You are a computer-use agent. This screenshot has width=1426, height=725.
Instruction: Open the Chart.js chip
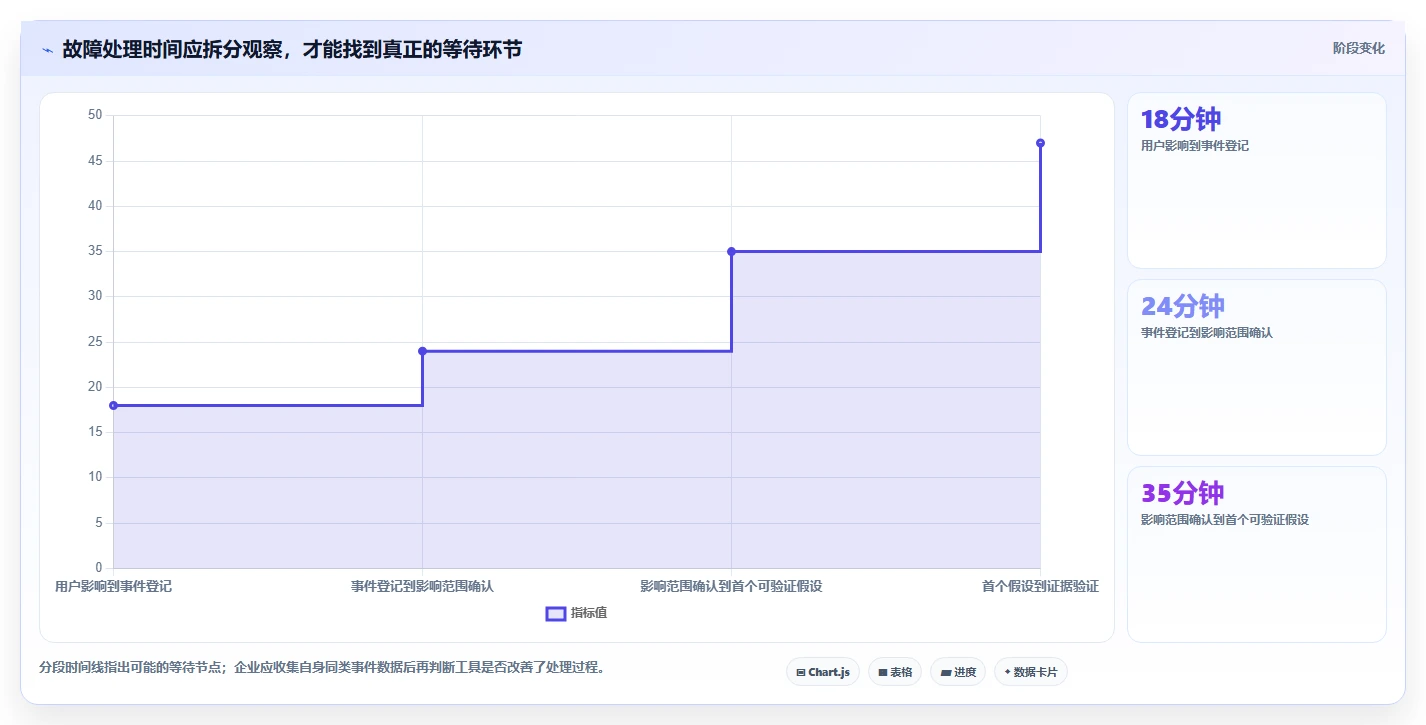823,672
